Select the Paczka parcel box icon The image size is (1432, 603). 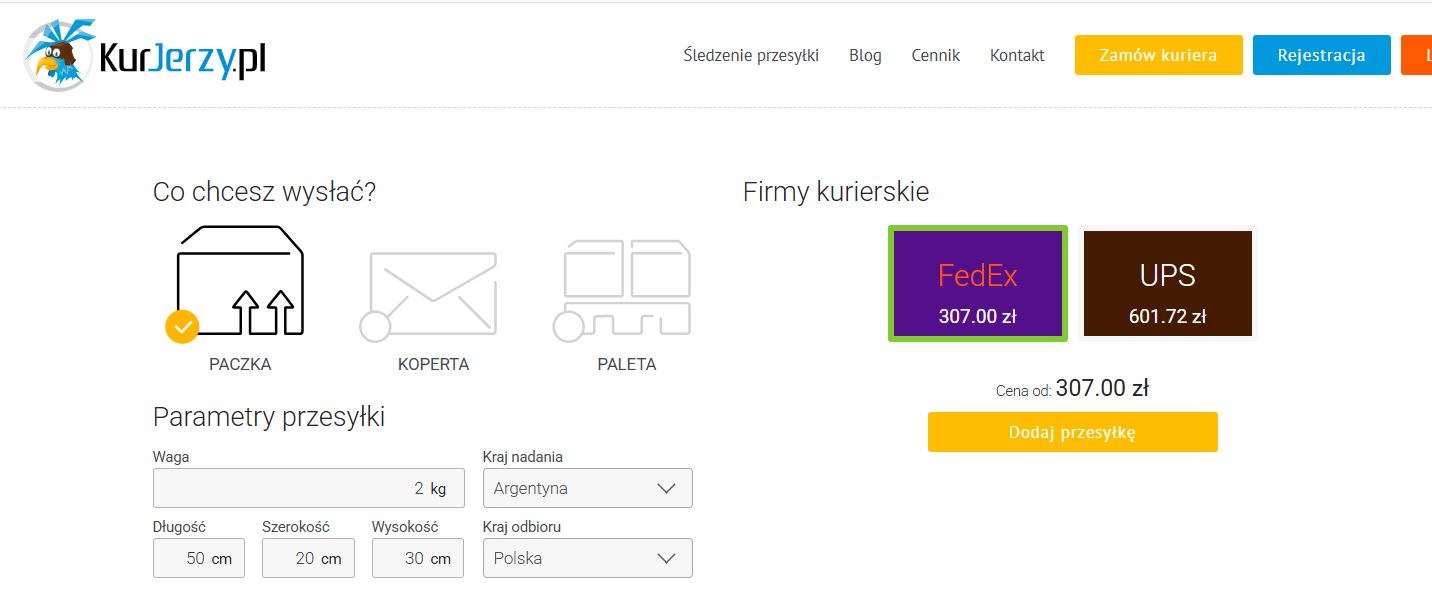coord(241,283)
